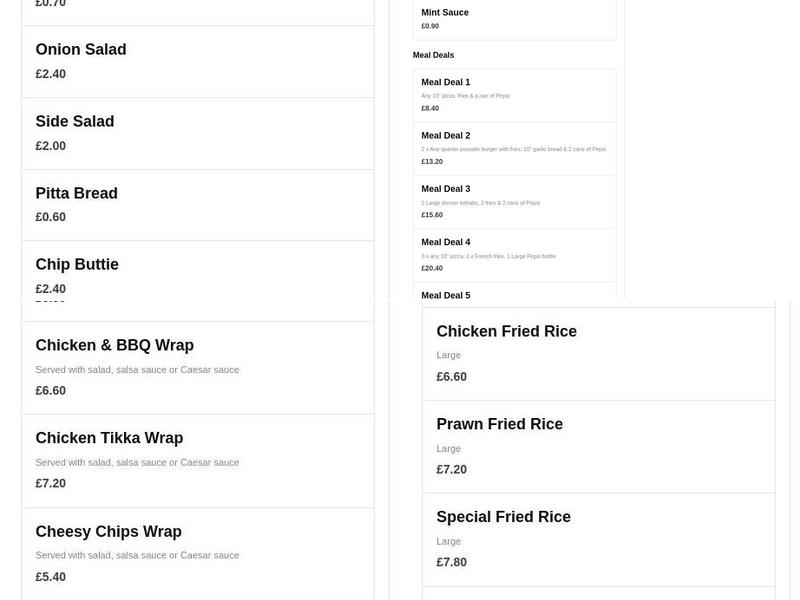Viewport: 800px width, 600px height.
Task: Click the £6.60 price under Chicken Fried Rice
Action: (451, 376)
